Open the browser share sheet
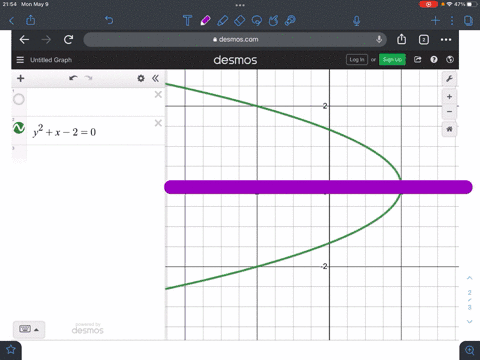480x360 pixels. (x=402, y=39)
